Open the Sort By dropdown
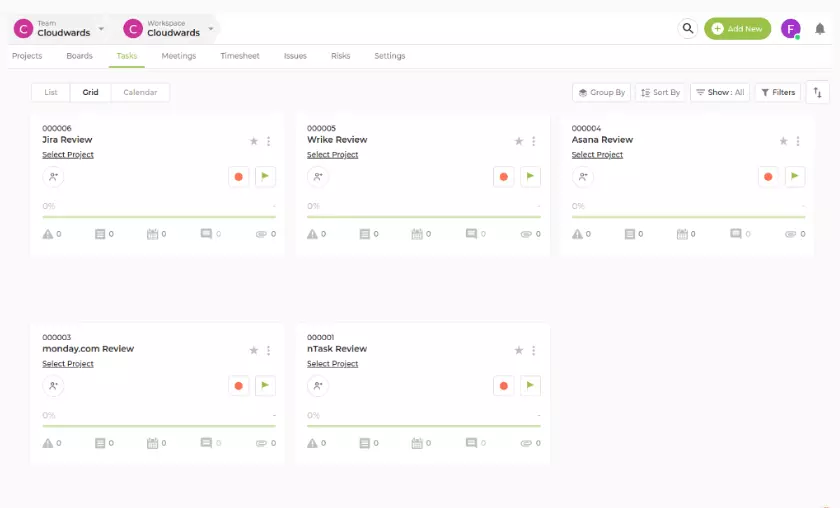 (x=661, y=92)
